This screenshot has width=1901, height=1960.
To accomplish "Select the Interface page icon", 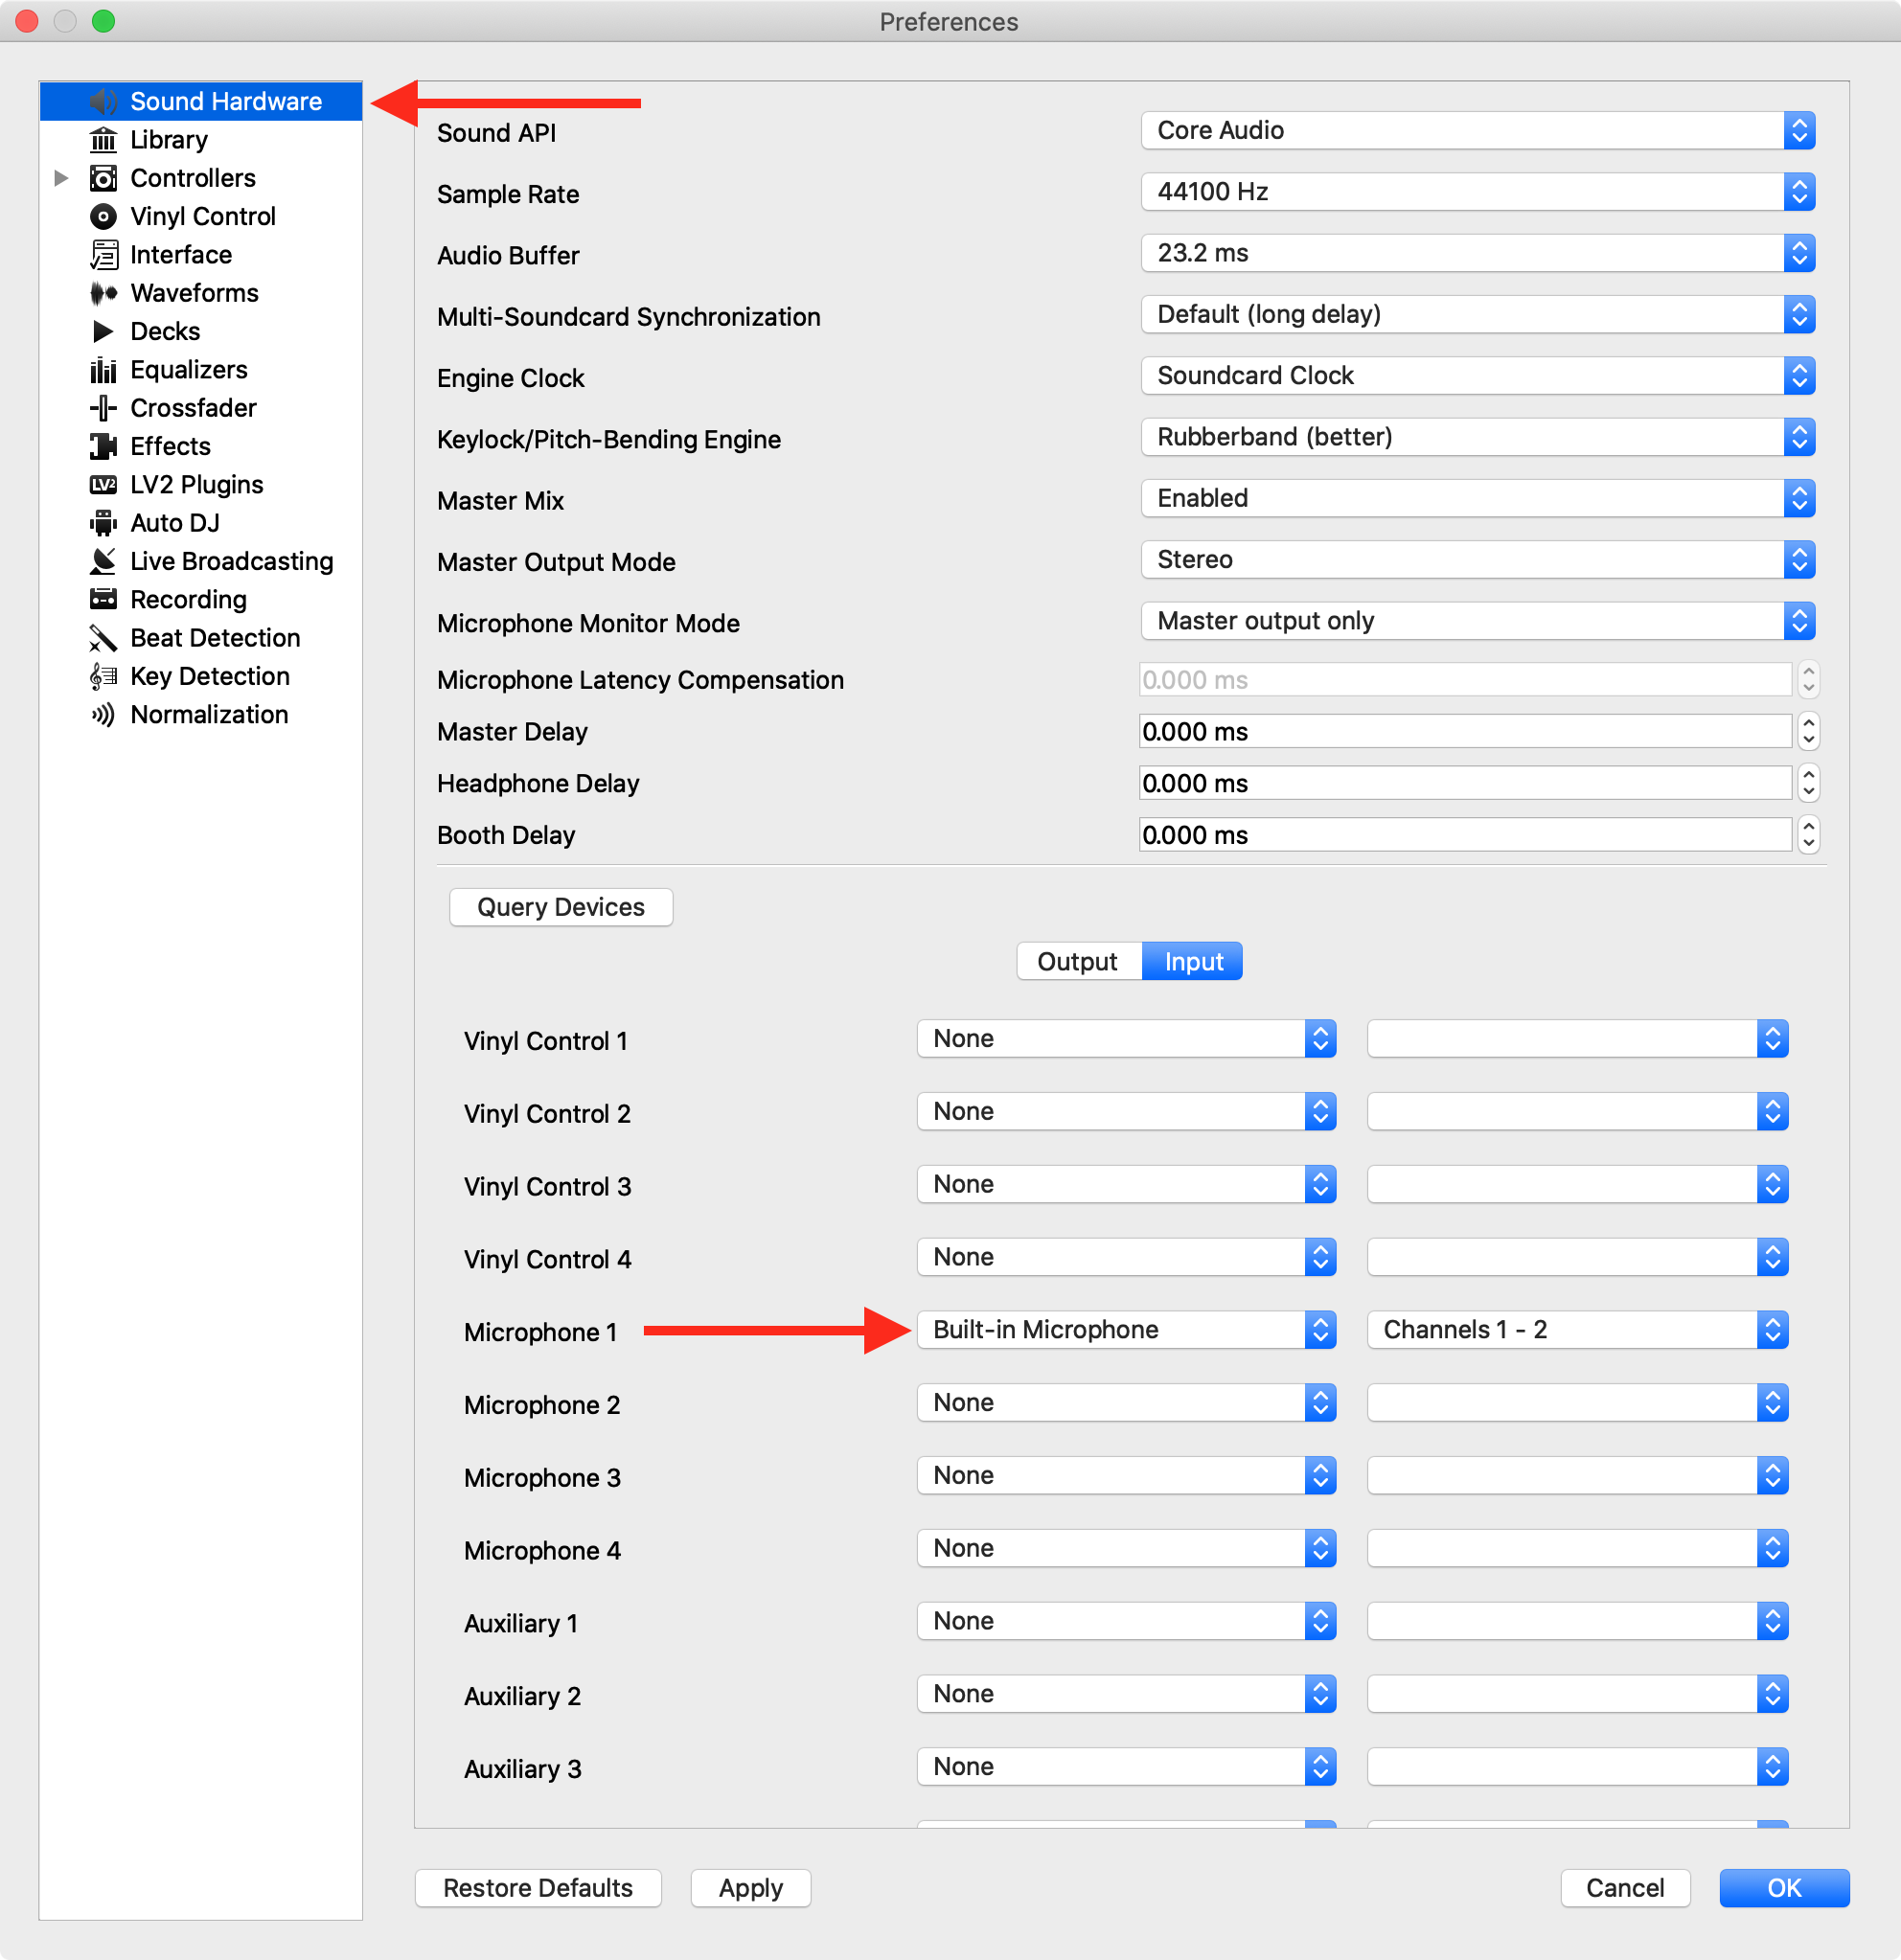I will (x=103, y=255).
